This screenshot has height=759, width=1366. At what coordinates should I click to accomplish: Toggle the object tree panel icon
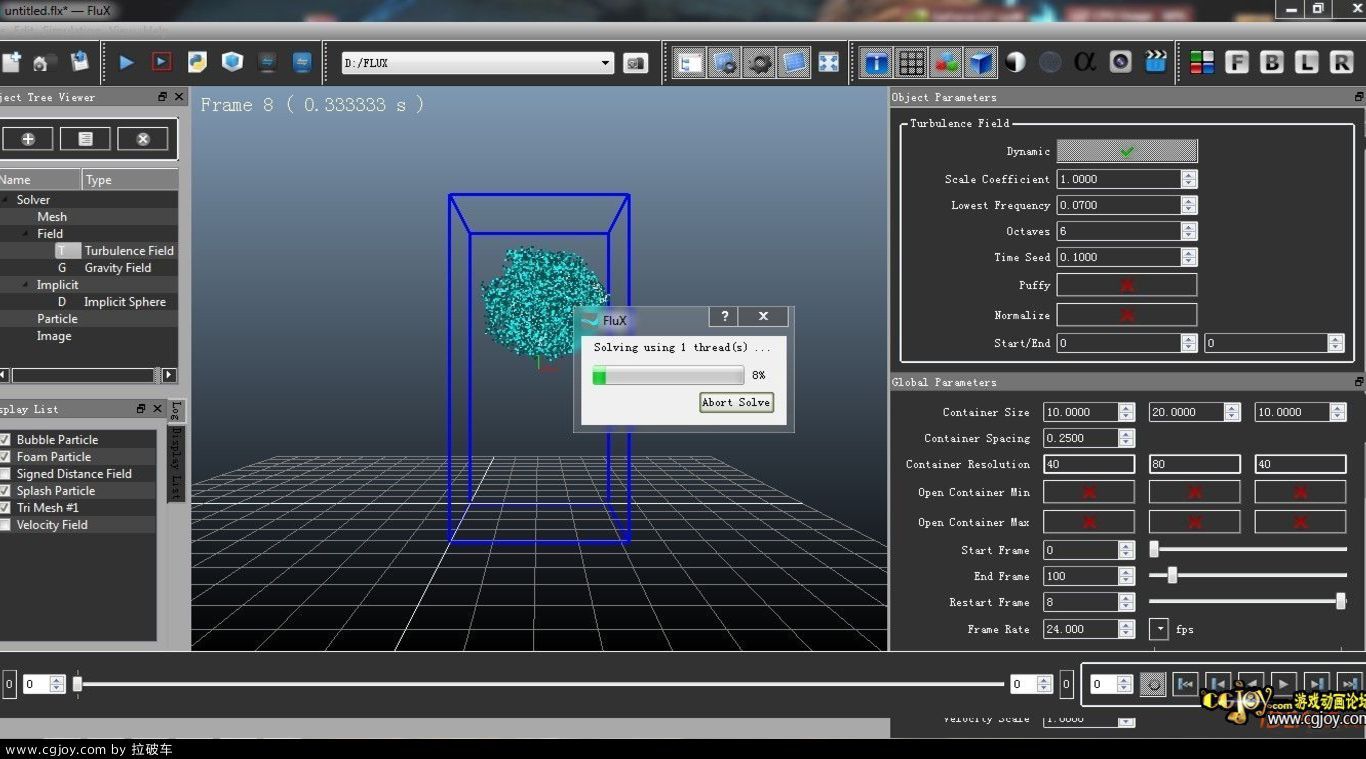pos(689,63)
